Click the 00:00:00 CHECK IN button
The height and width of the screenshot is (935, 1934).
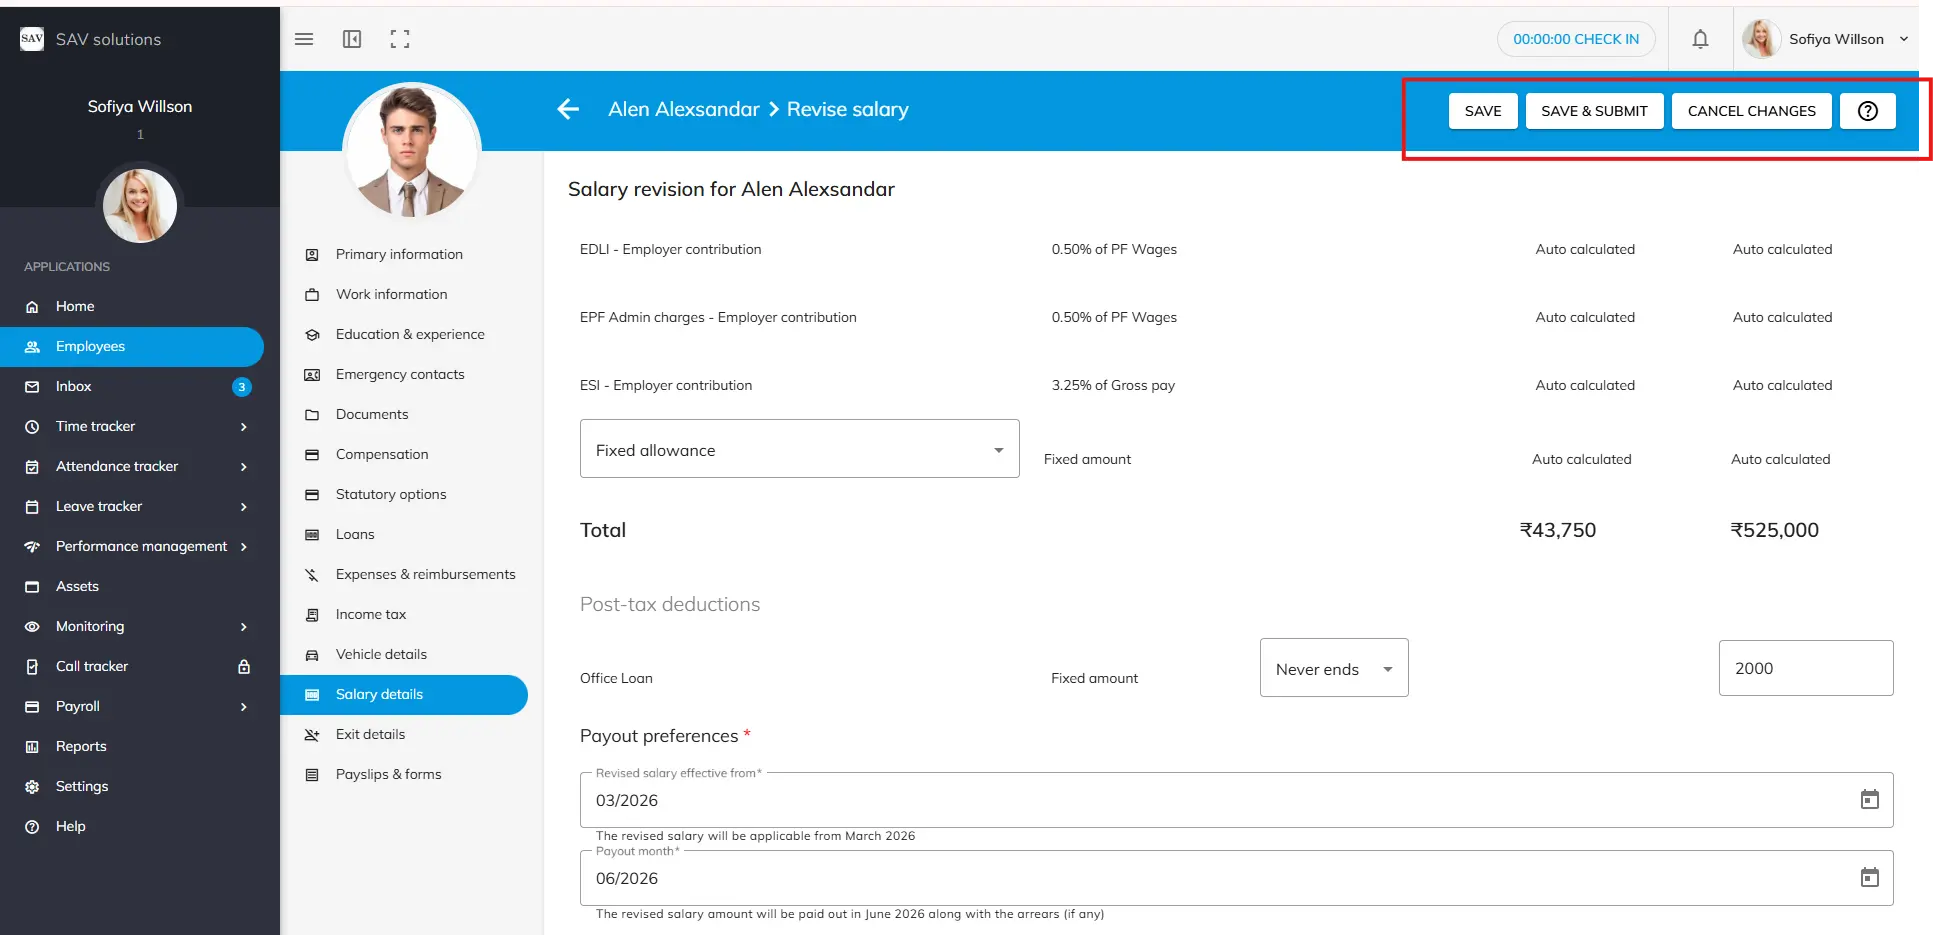click(x=1575, y=39)
